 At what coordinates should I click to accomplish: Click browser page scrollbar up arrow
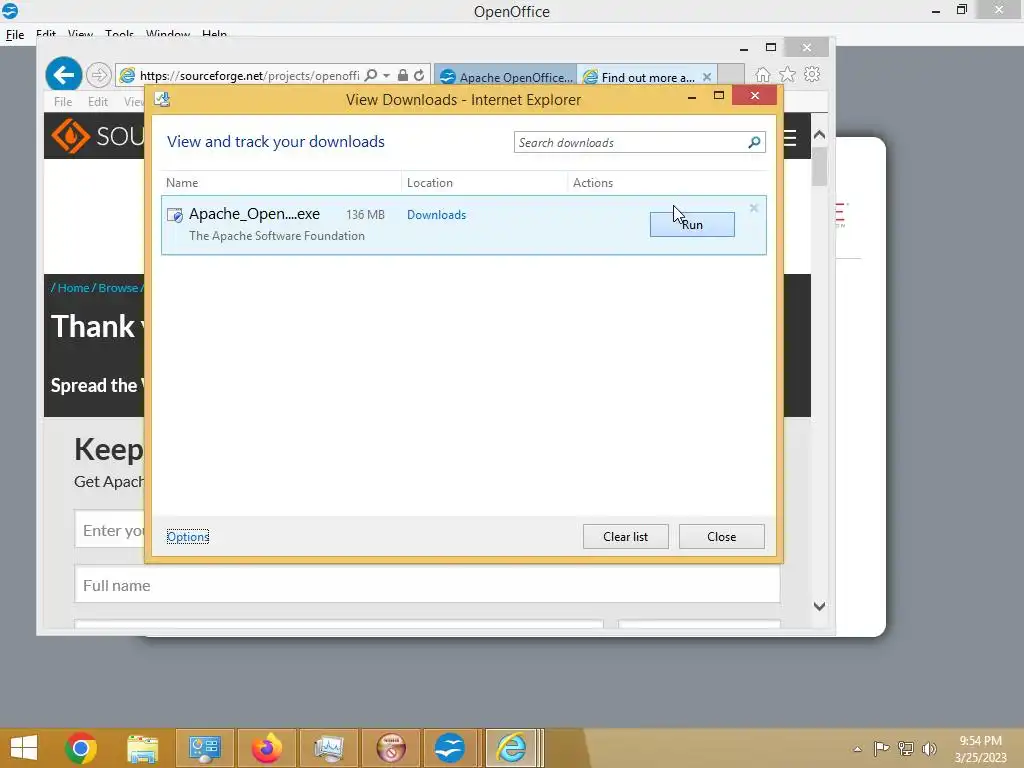(x=820, y=135)
